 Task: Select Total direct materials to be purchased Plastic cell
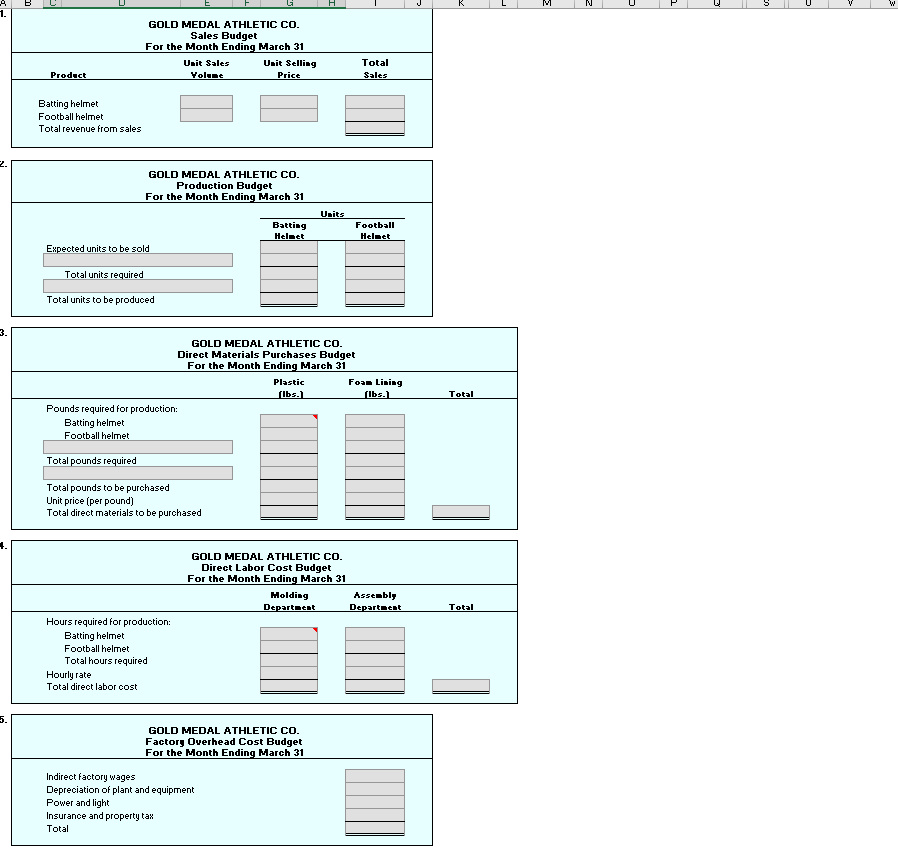pyautogui.click(x=289, y=512)
